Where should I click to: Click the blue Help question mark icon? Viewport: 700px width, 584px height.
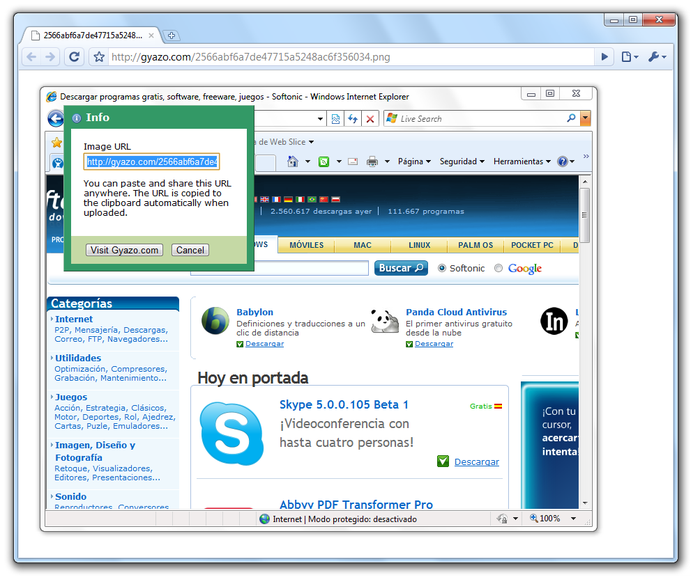pos(562,162)
